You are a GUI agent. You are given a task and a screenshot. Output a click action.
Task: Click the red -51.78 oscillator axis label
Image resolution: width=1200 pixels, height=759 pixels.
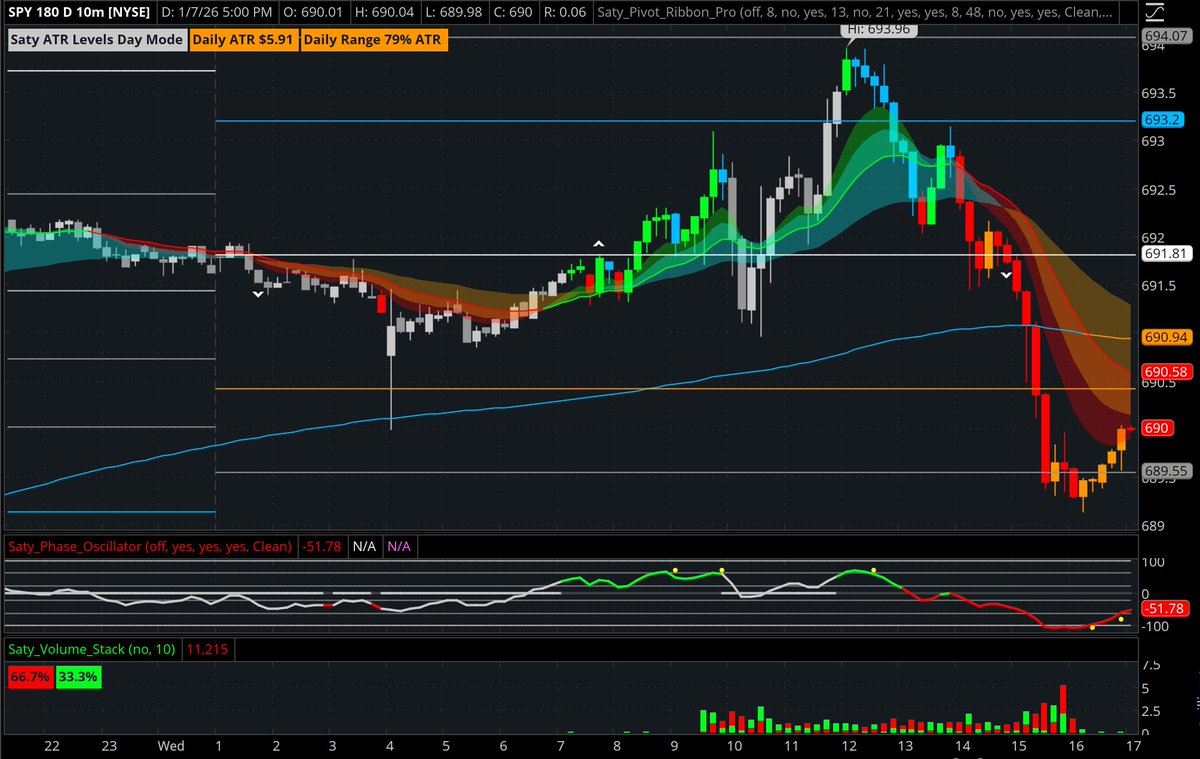click(1165, 608)
